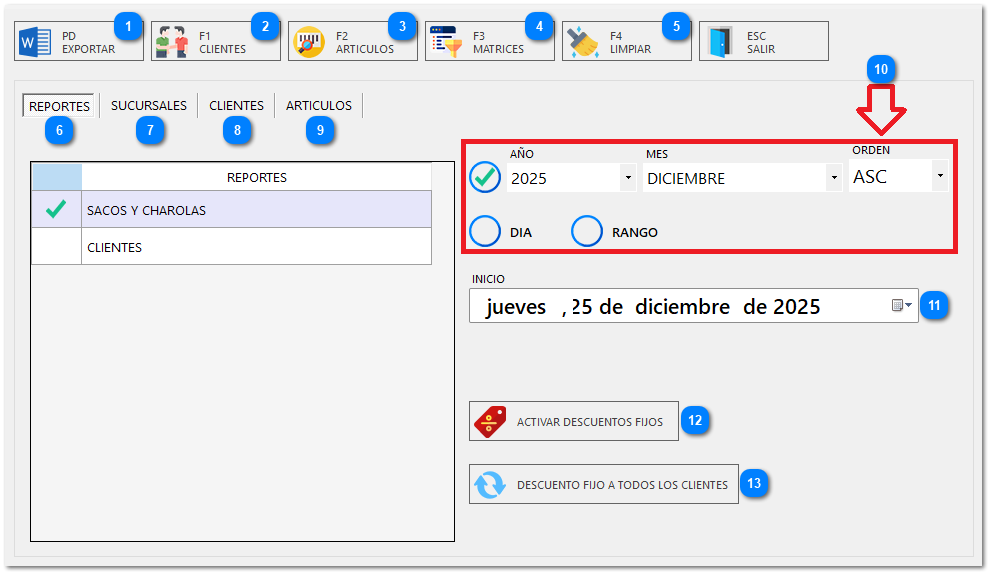This screenshot has height=575, width=991.
Task: Click the ESC Salir door icon
Action: pos(720,42)
